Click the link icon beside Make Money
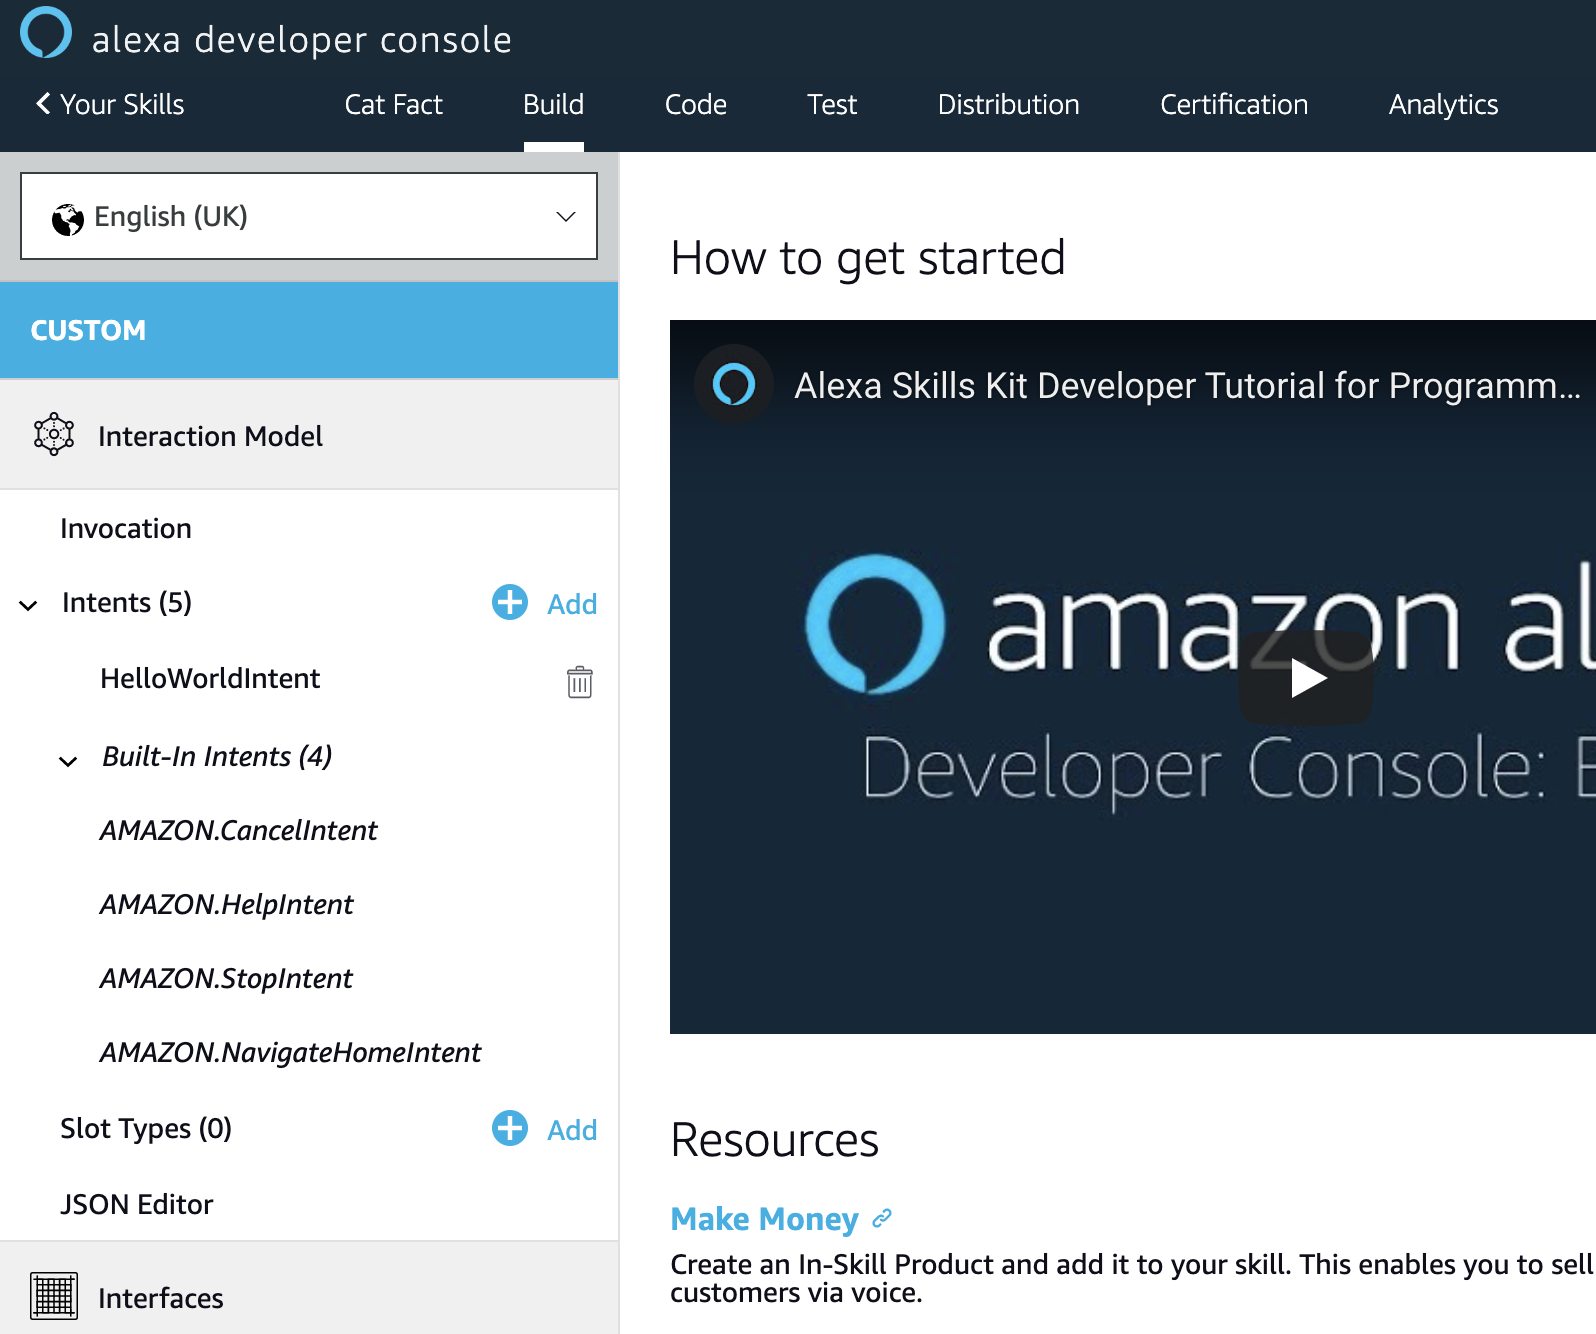 (x=882, y=1218)
